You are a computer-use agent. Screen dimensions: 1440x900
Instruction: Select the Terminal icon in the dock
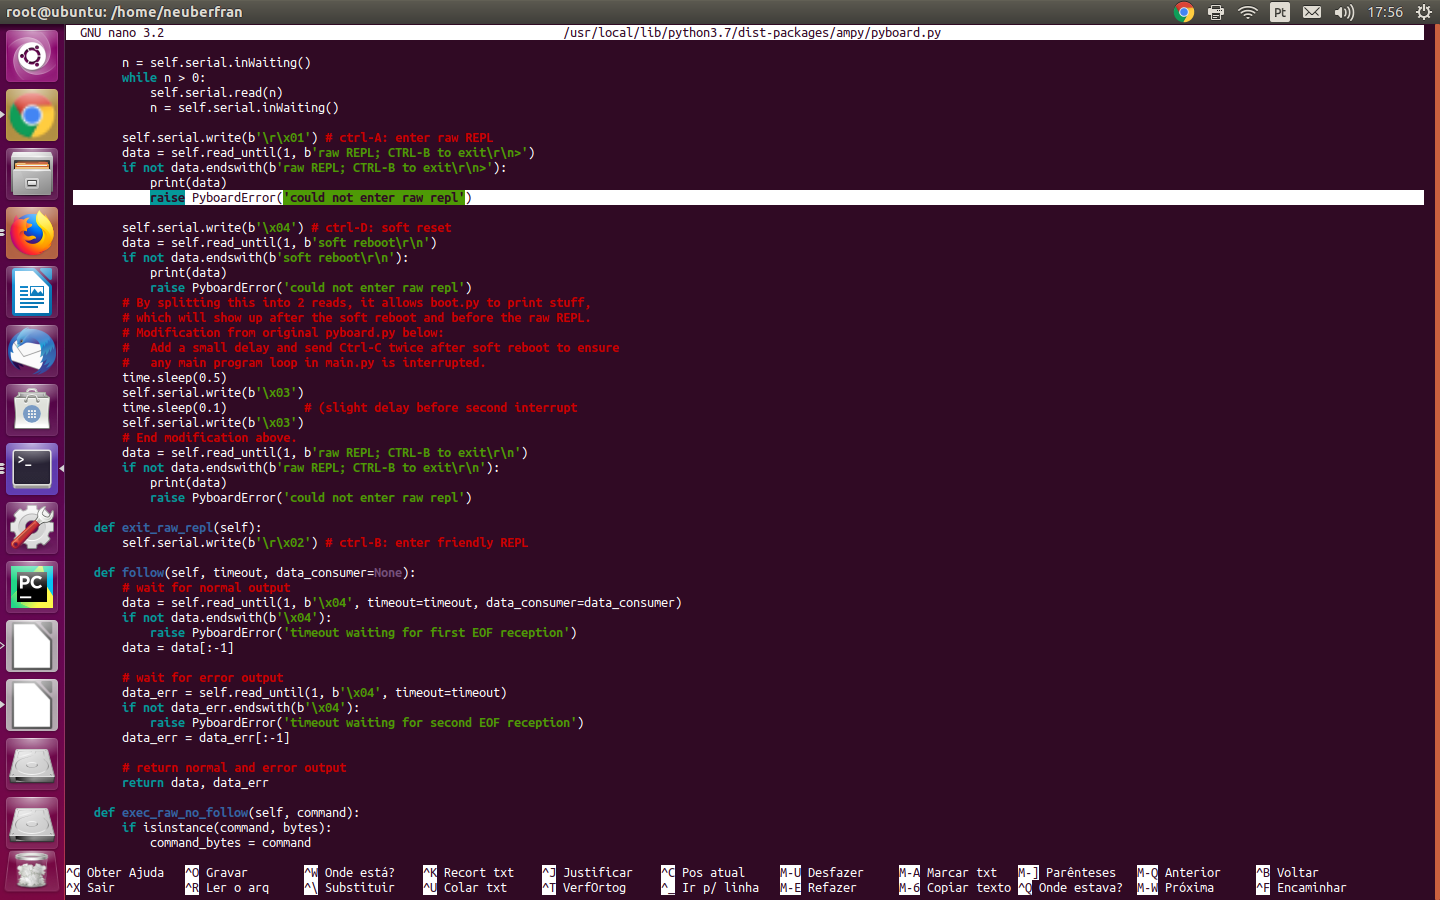point(32,469)
